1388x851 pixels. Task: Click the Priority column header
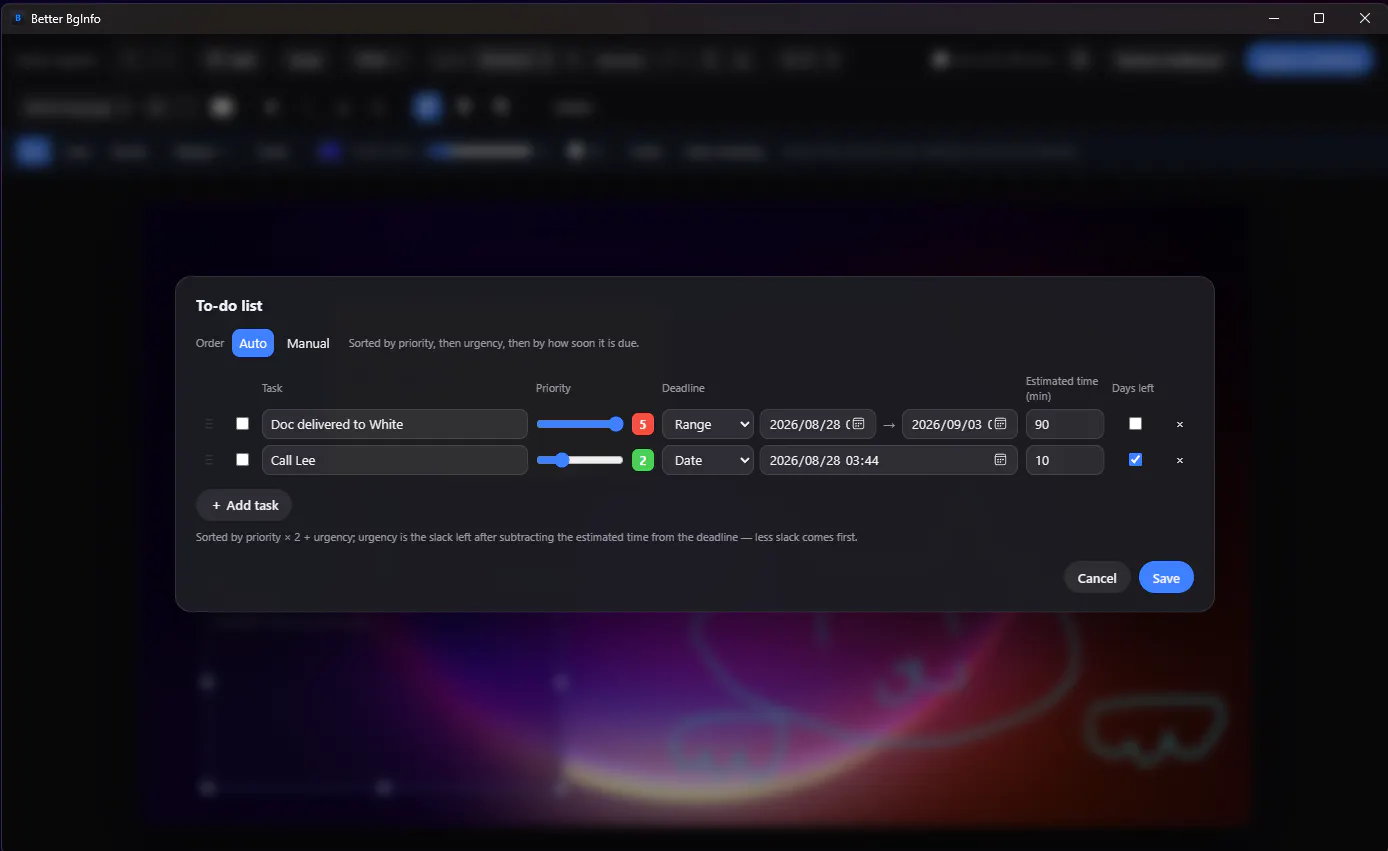click(x=553, y=388)
